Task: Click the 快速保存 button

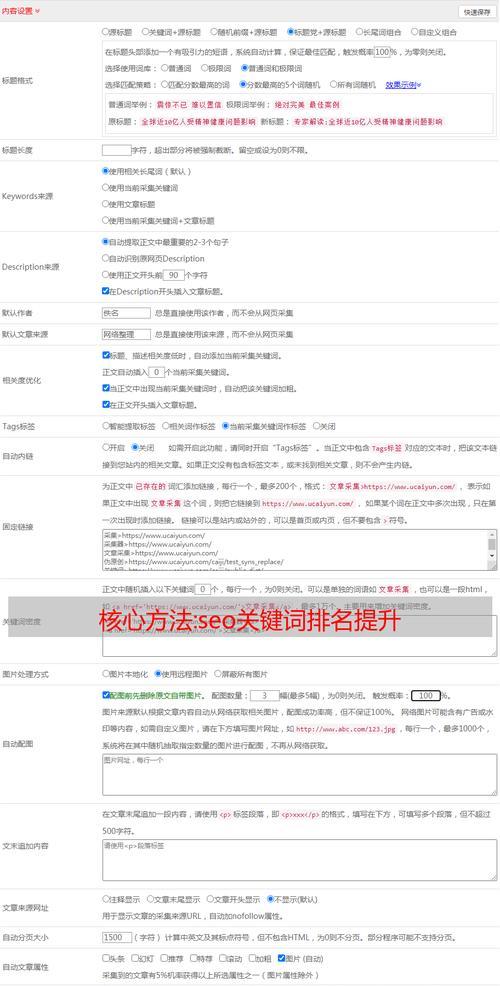Action: (477, 12)
